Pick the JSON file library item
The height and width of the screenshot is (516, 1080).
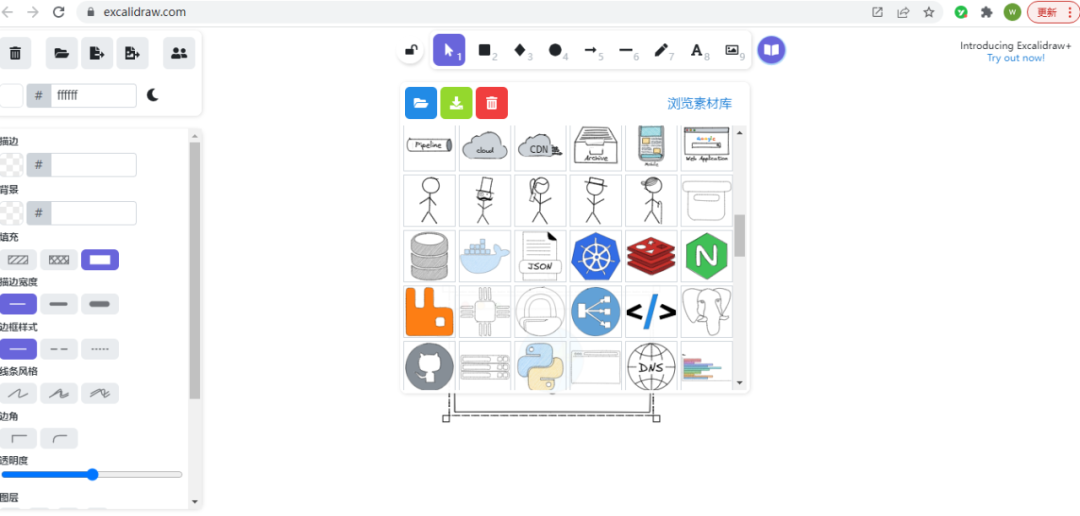[x=540, y=256]
